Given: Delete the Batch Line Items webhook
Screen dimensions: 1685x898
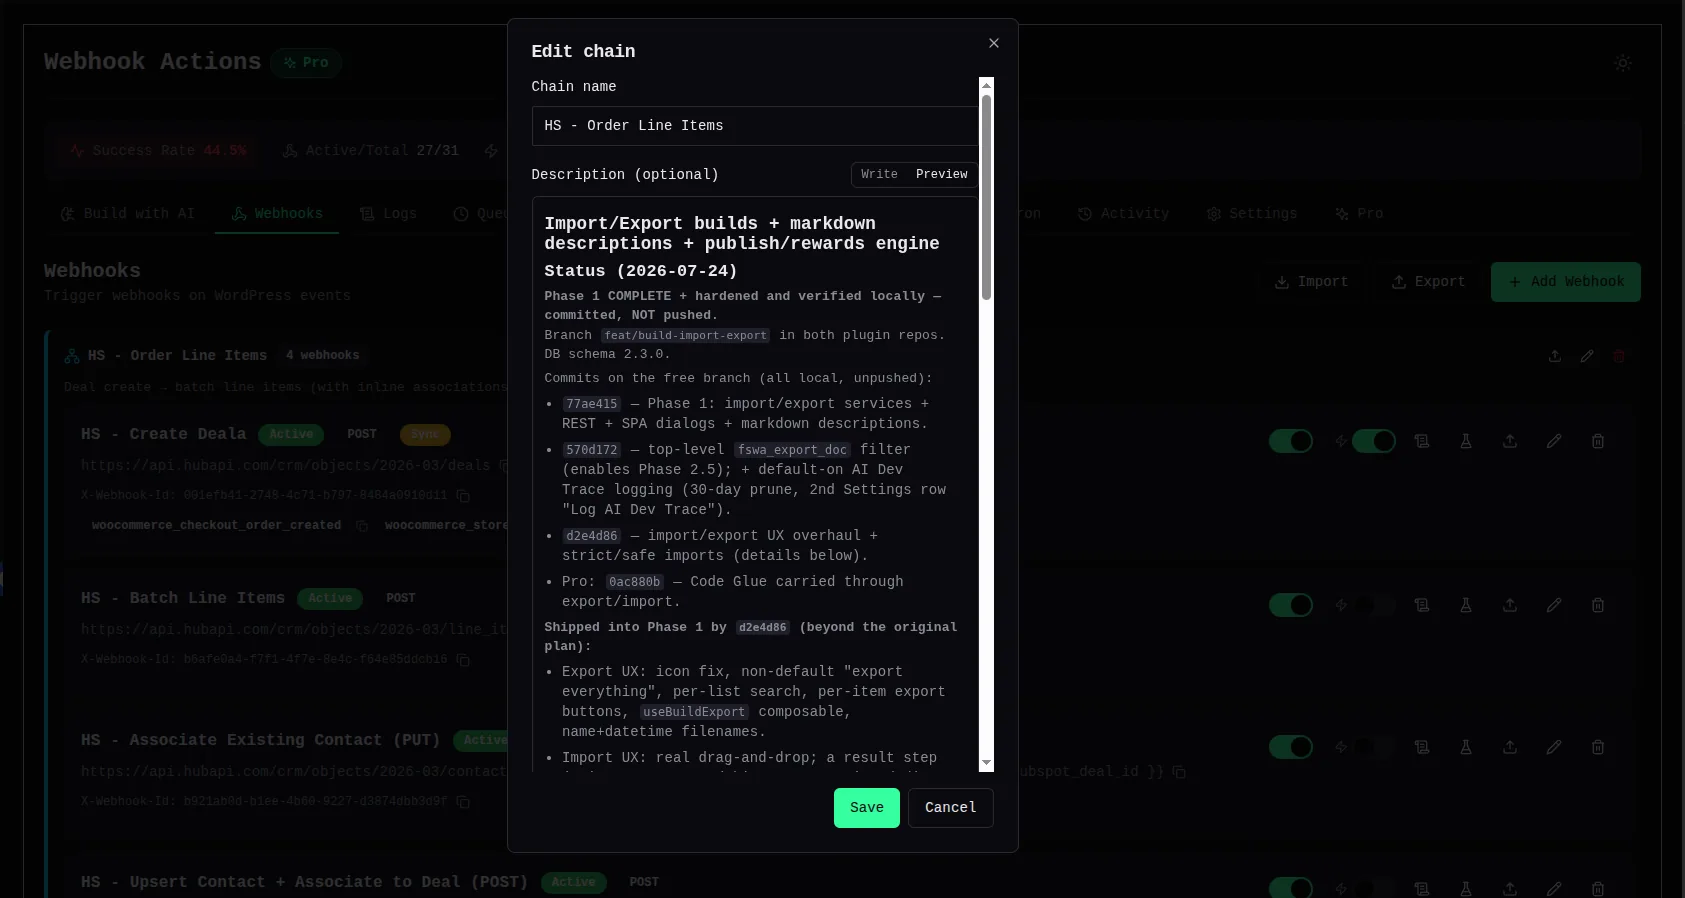Looking at the screenshot, I should coord(1598,605).
